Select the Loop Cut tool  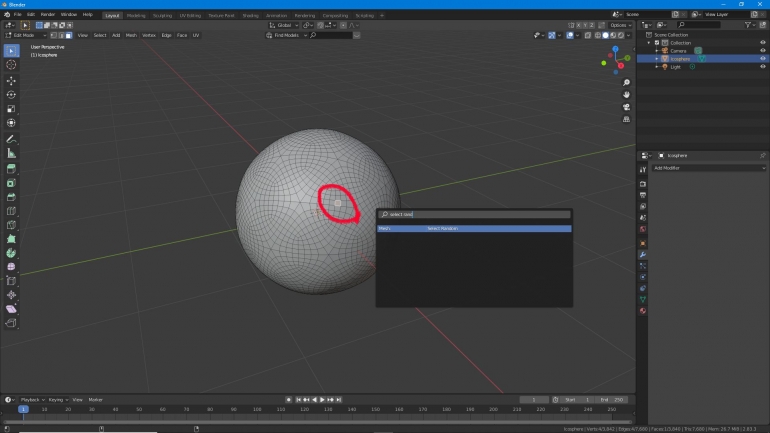11,211
